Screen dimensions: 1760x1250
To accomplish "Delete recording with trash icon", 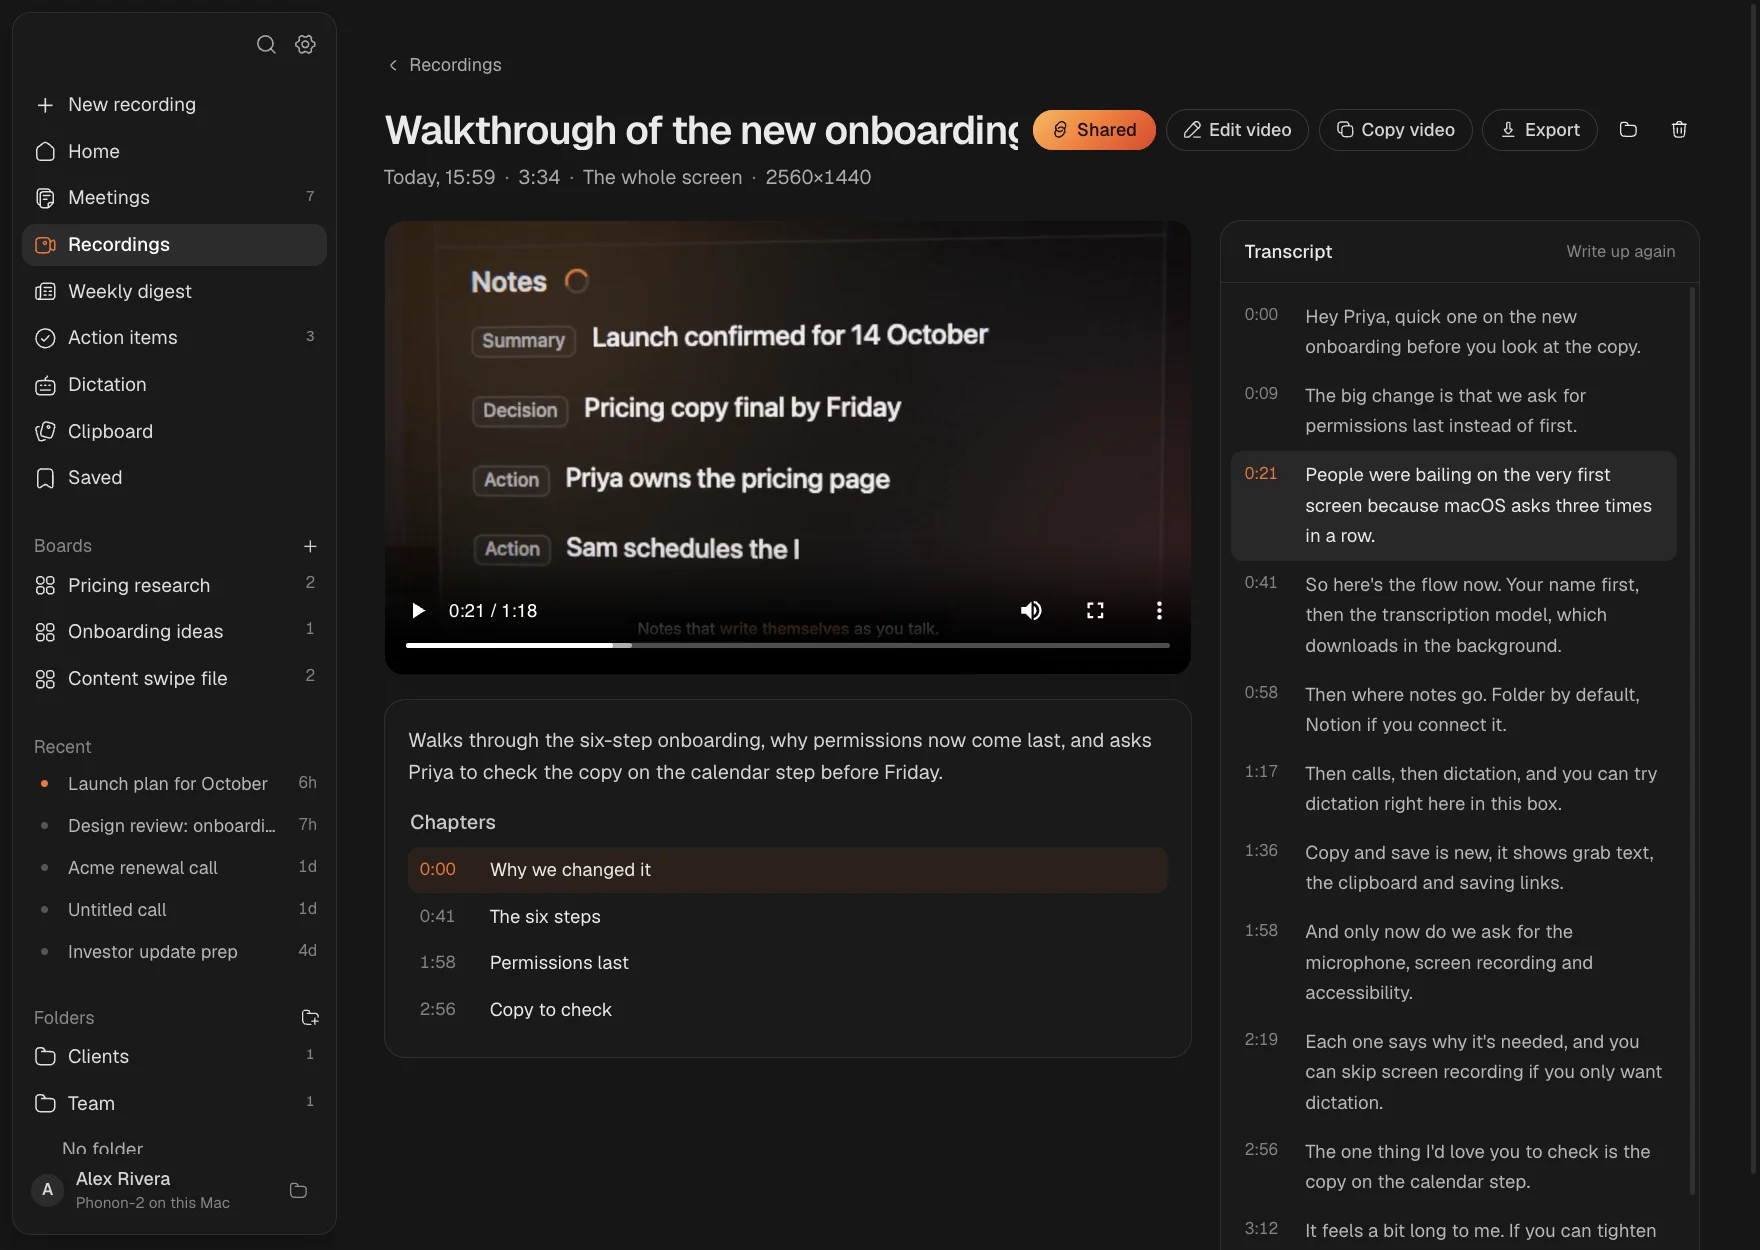I will coord(1679,130).
